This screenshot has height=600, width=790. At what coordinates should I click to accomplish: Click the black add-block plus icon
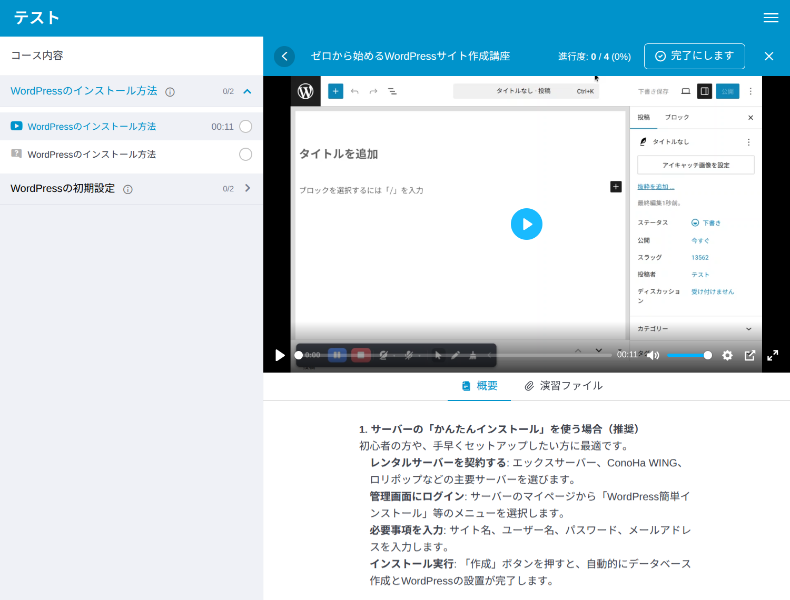(x=616, y=187)
